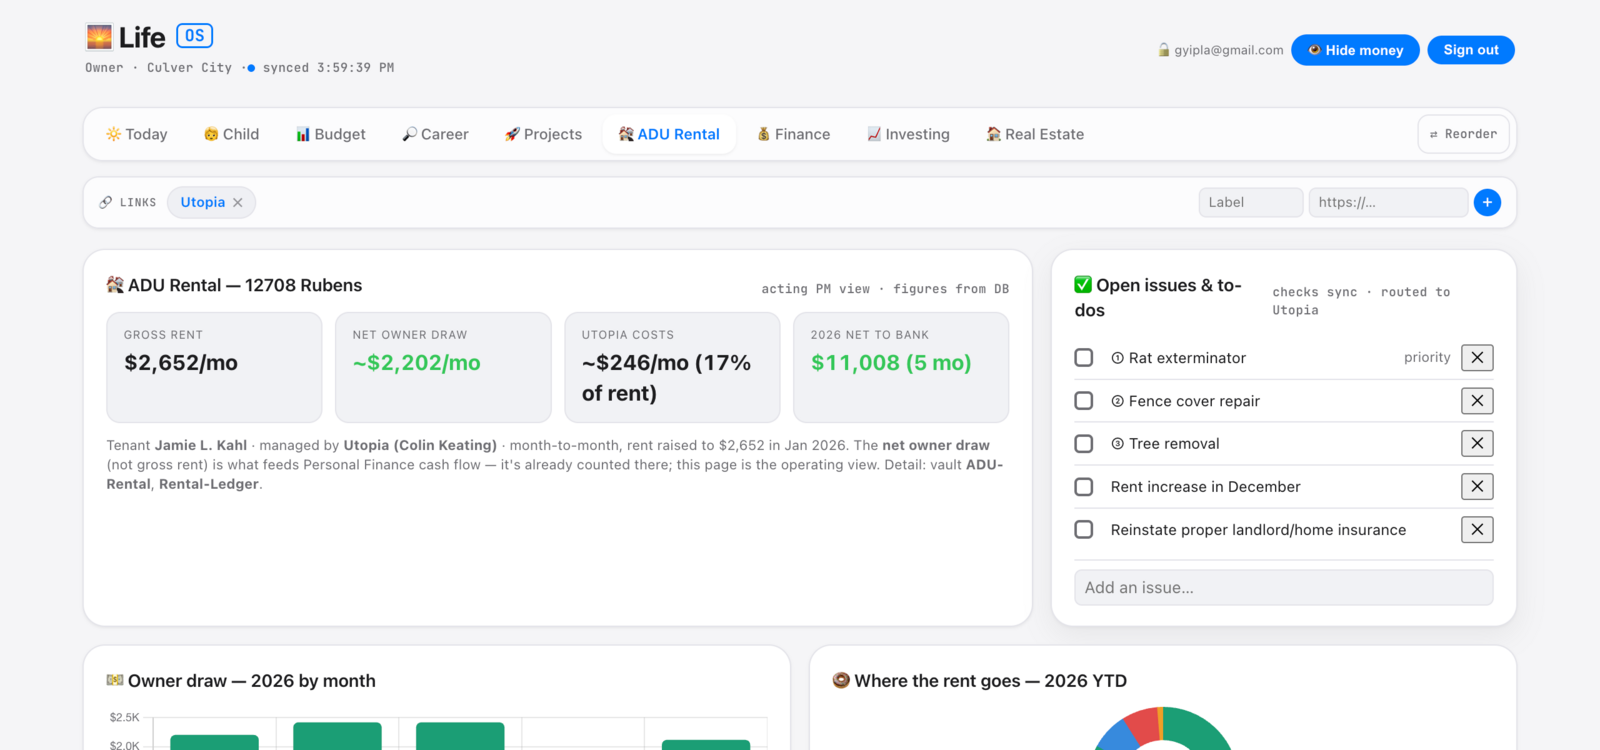Open the Investing tab
Viewport: 1600px width, 750px height.
click(x=909, y=134)
